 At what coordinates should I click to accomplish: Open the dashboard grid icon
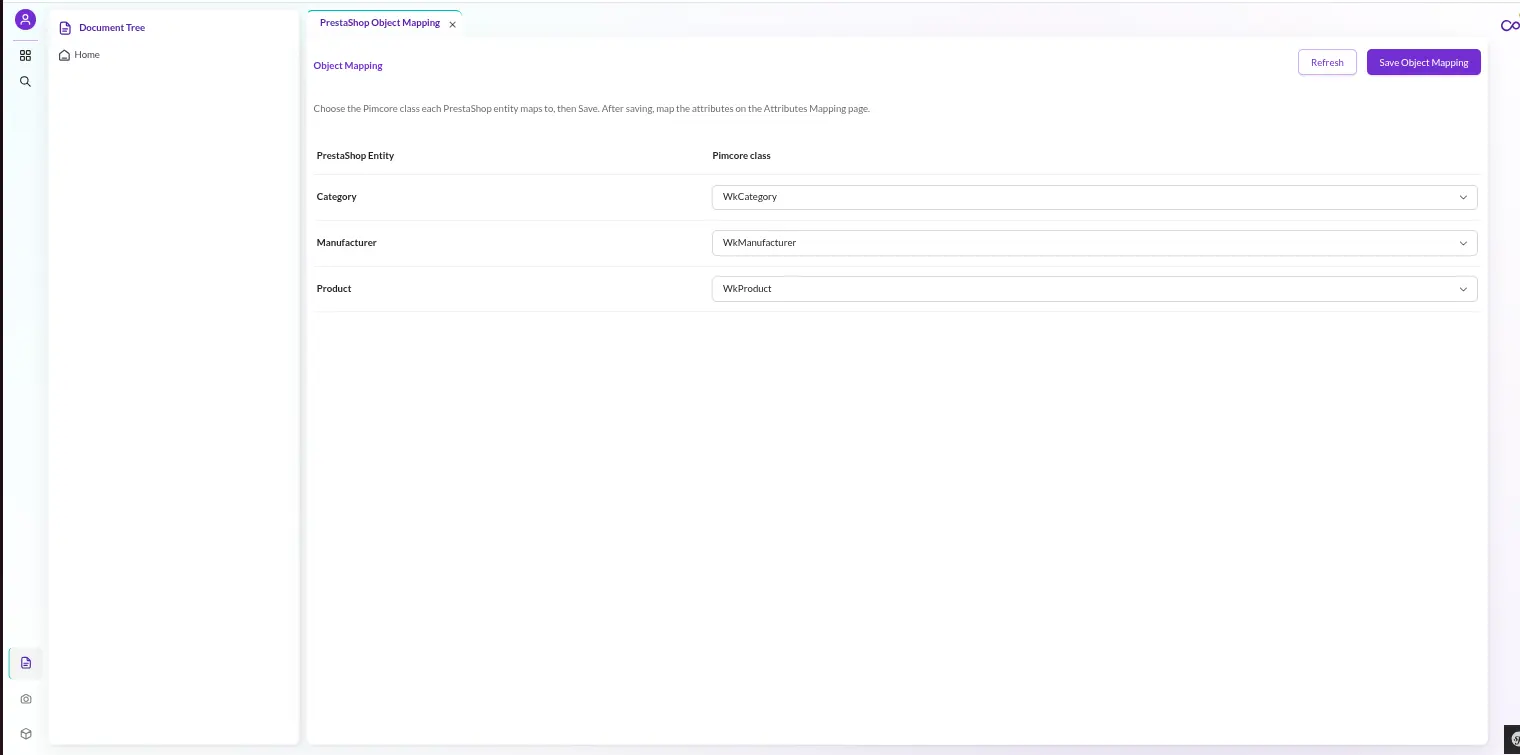[x=25, y=55]
